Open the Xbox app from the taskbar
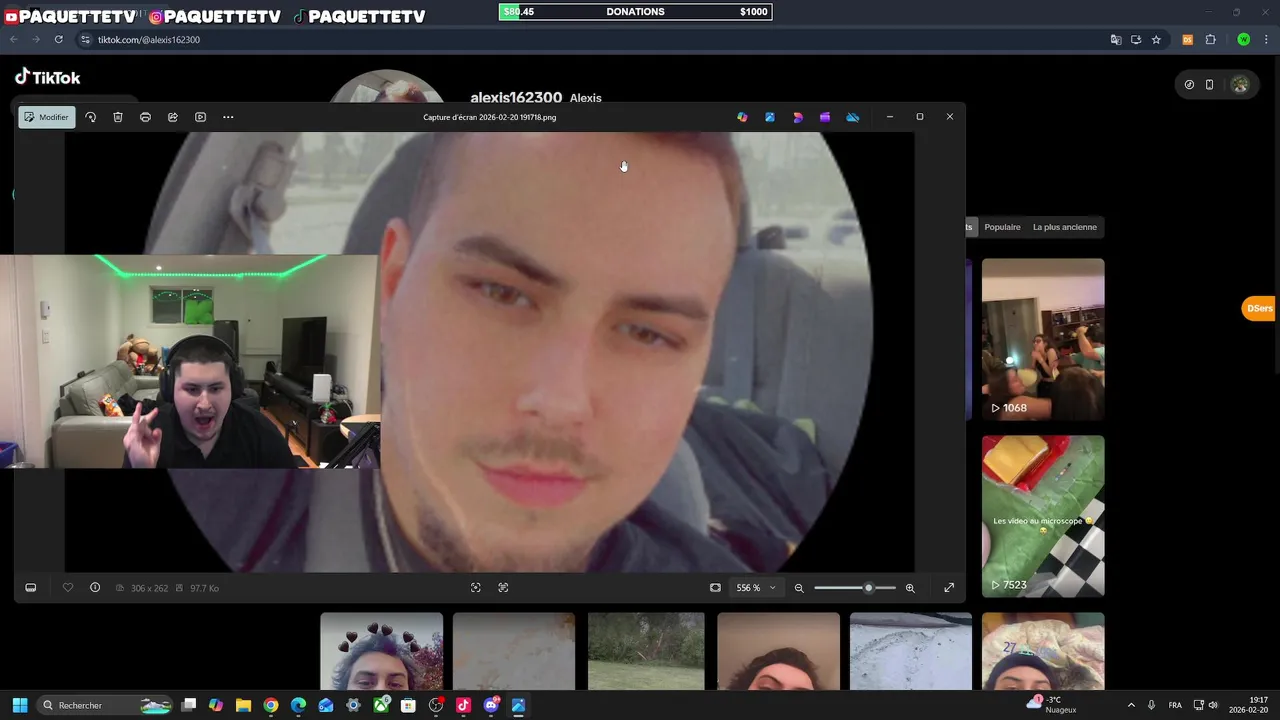 click(381, 705)
